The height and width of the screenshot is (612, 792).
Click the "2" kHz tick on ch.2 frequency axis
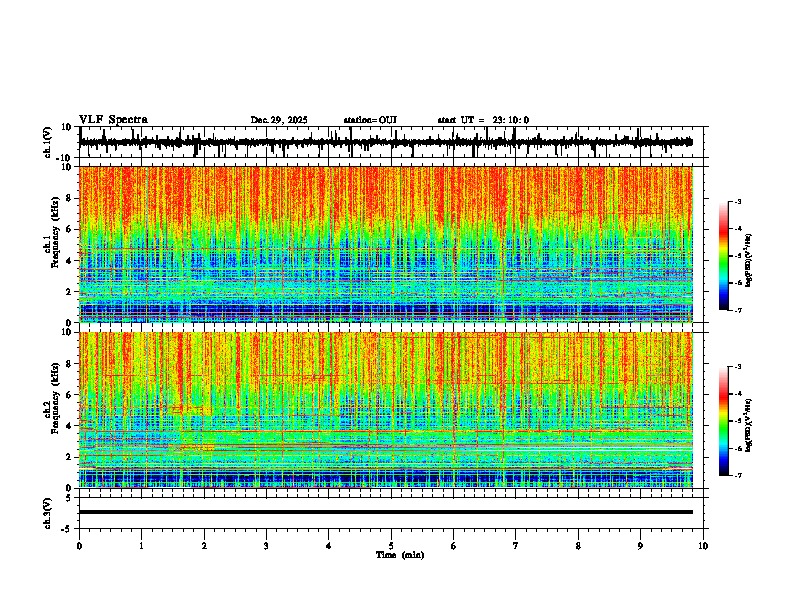coord(70,457)
